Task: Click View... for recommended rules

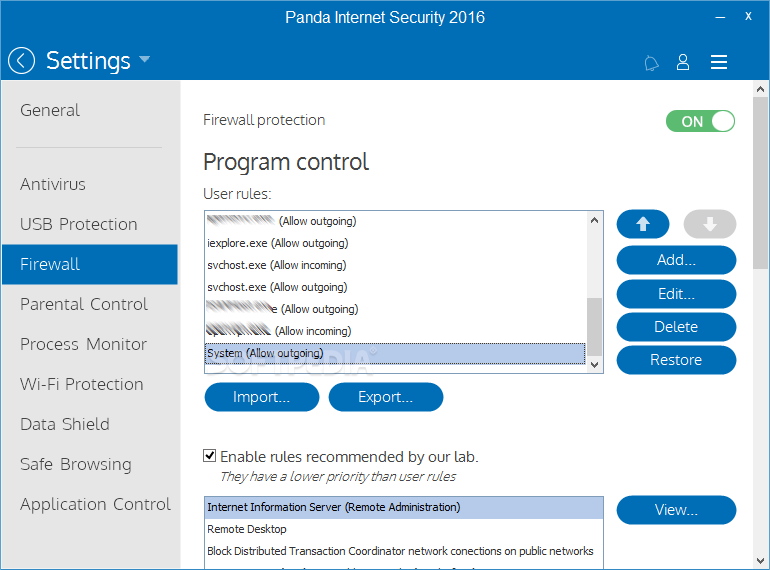Action: [x=676, y=510]
